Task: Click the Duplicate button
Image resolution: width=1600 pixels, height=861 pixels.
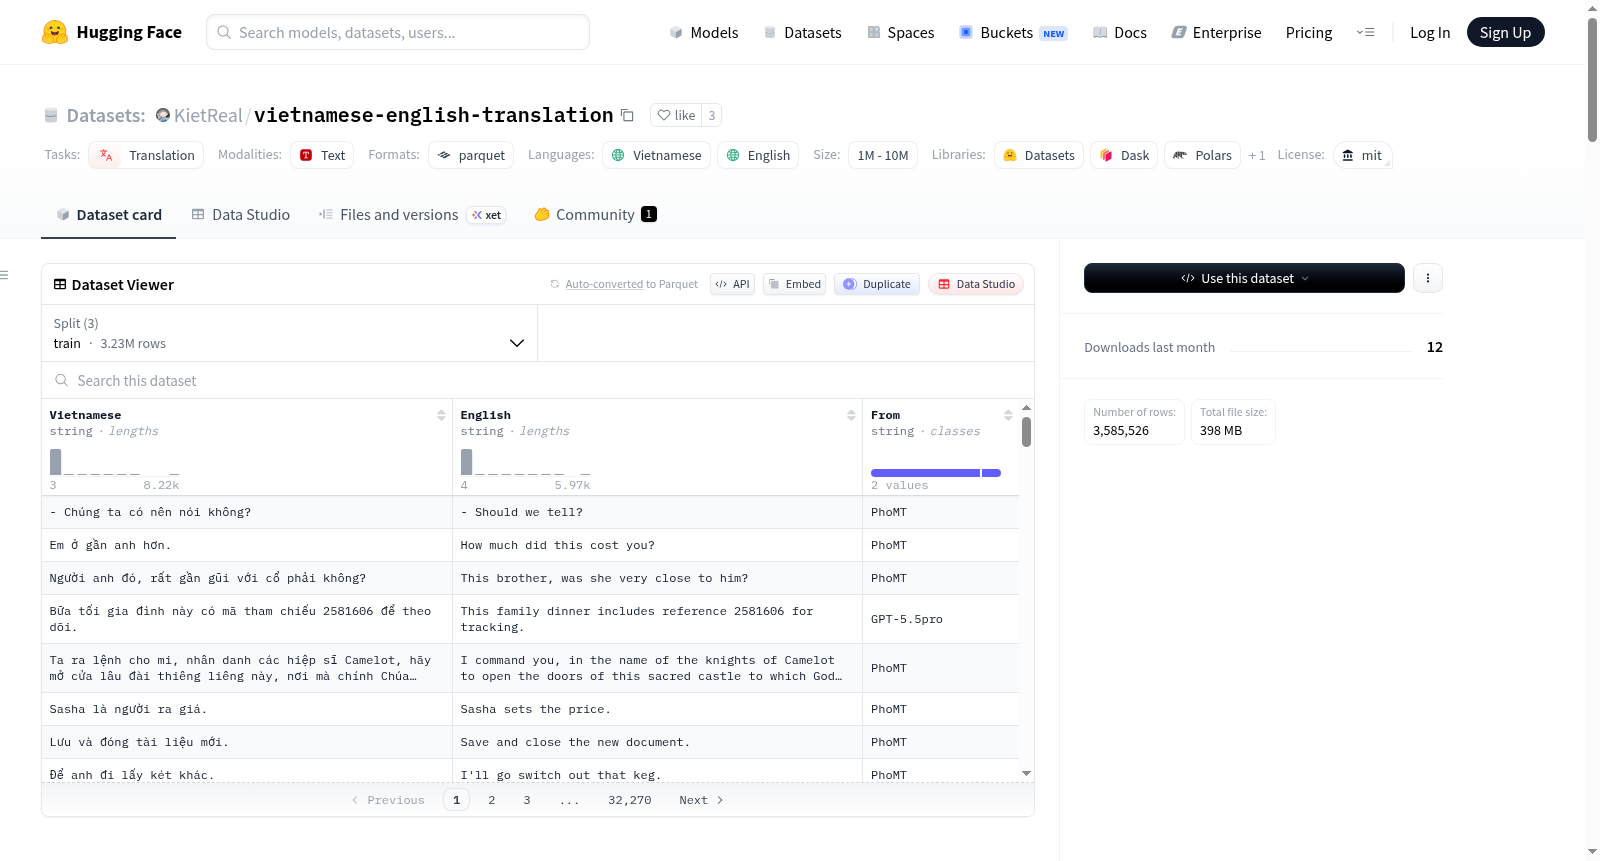Action: click(x=876, y=284)
